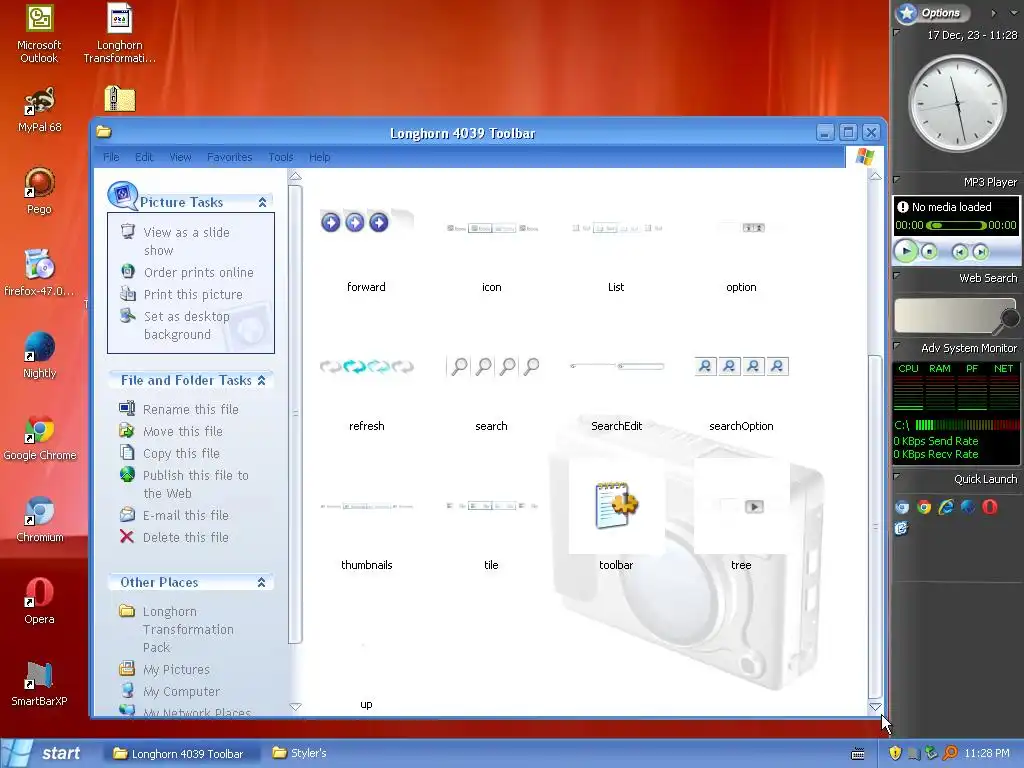Select the searchOption image file
This screenshot has height=768, width=1024.
741,366
